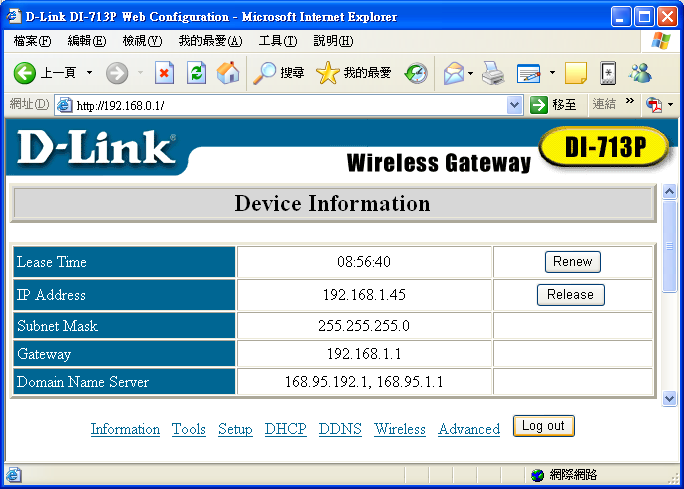Open the DHCP link
Screen dimensions: 684x489
pos(285,429)
